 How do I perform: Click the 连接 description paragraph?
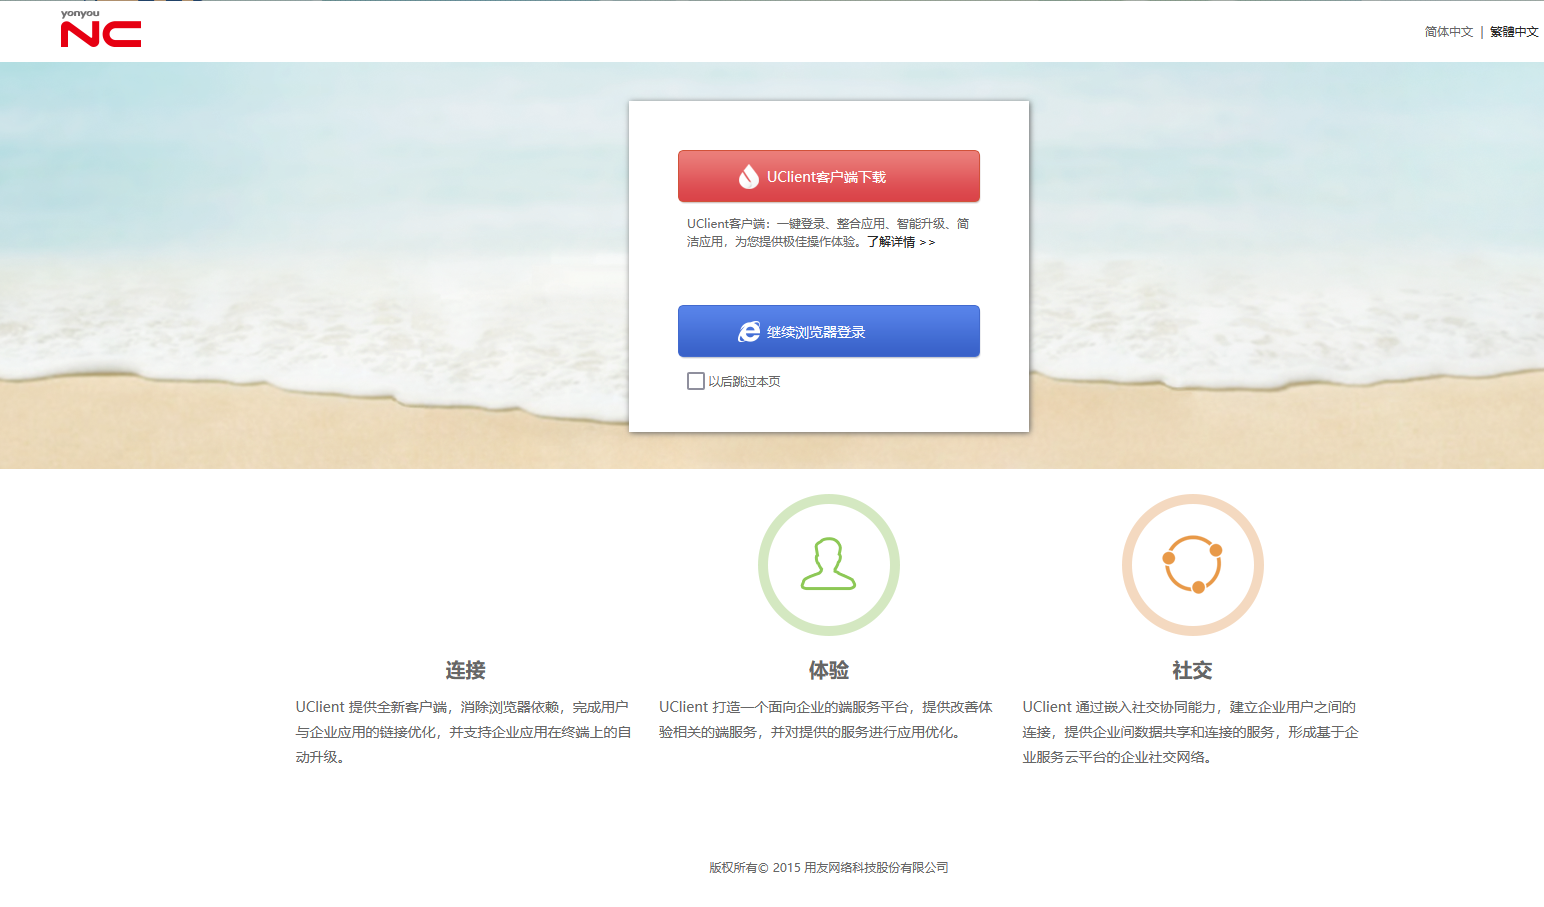click(x=463, y=732)
